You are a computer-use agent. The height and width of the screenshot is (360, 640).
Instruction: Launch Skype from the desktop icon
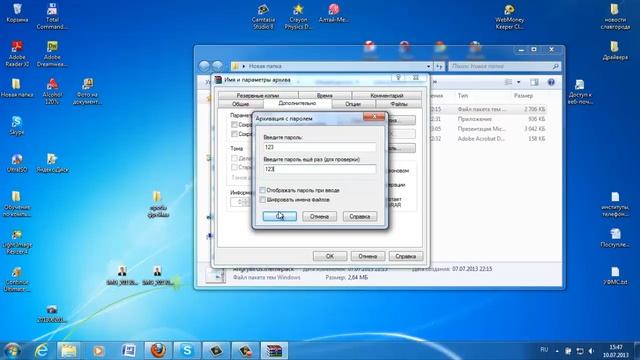coord(17,125)
